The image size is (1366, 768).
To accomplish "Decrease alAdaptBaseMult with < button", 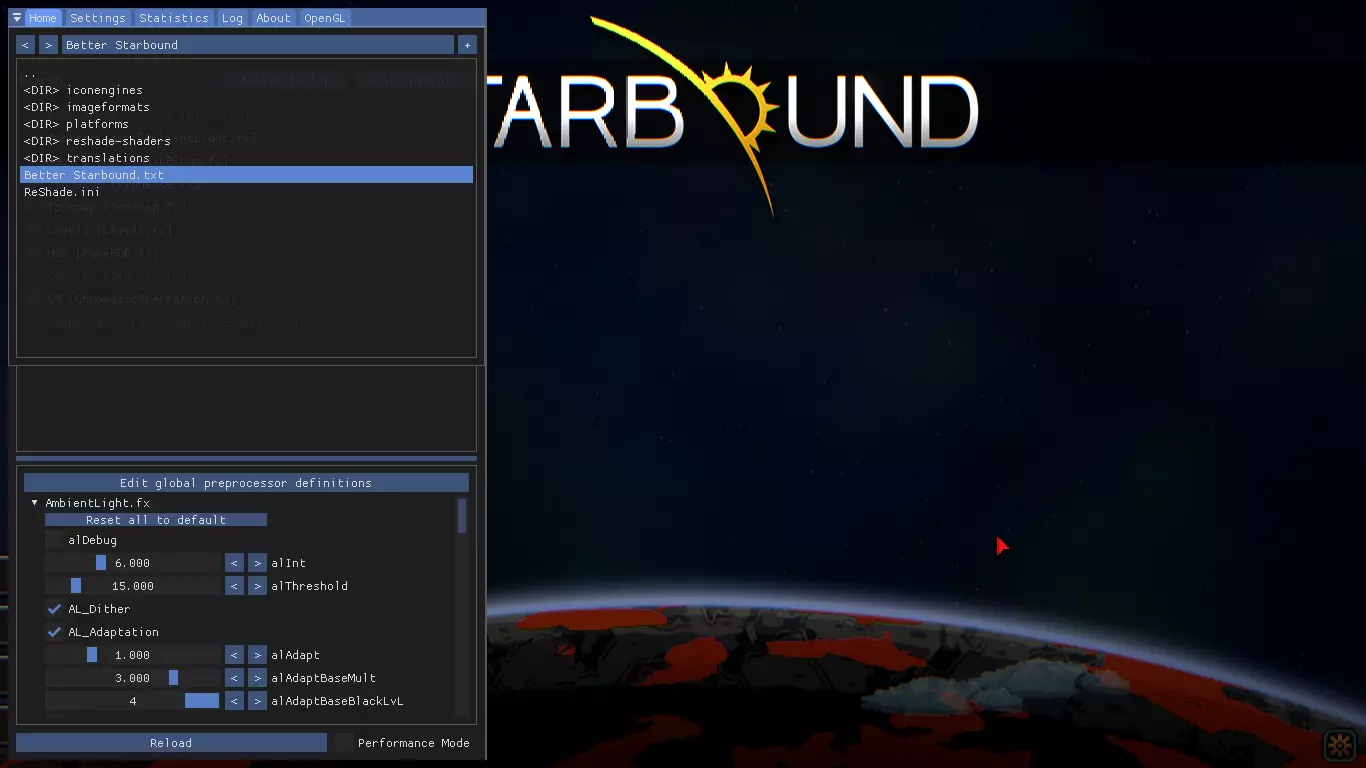I will 234,678.
